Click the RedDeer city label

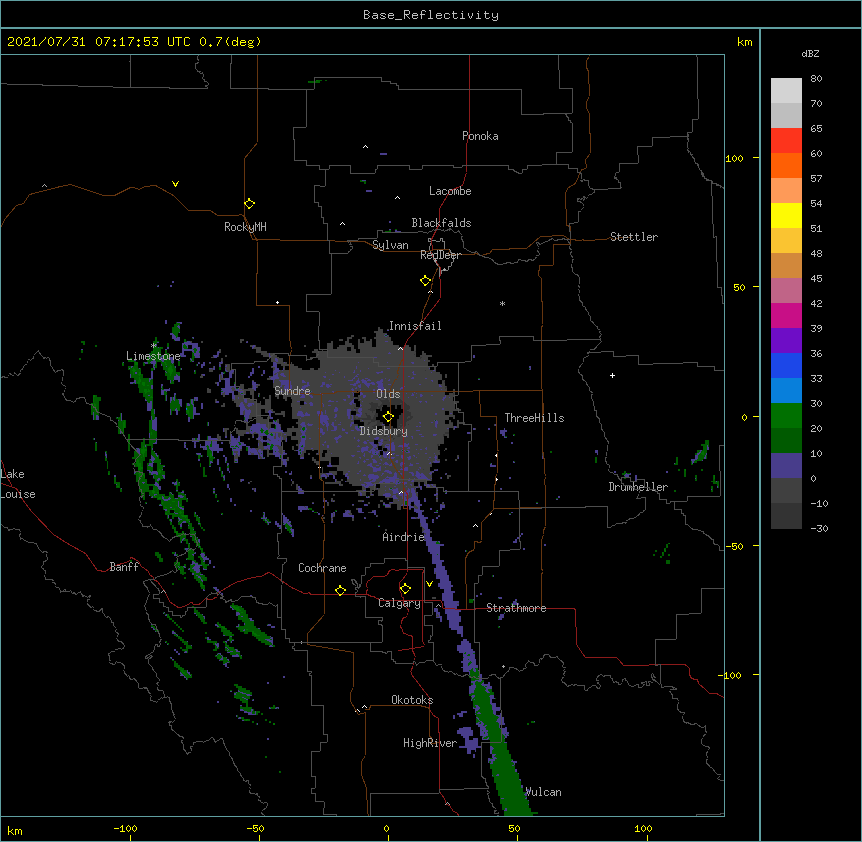(x=440, y=255)
